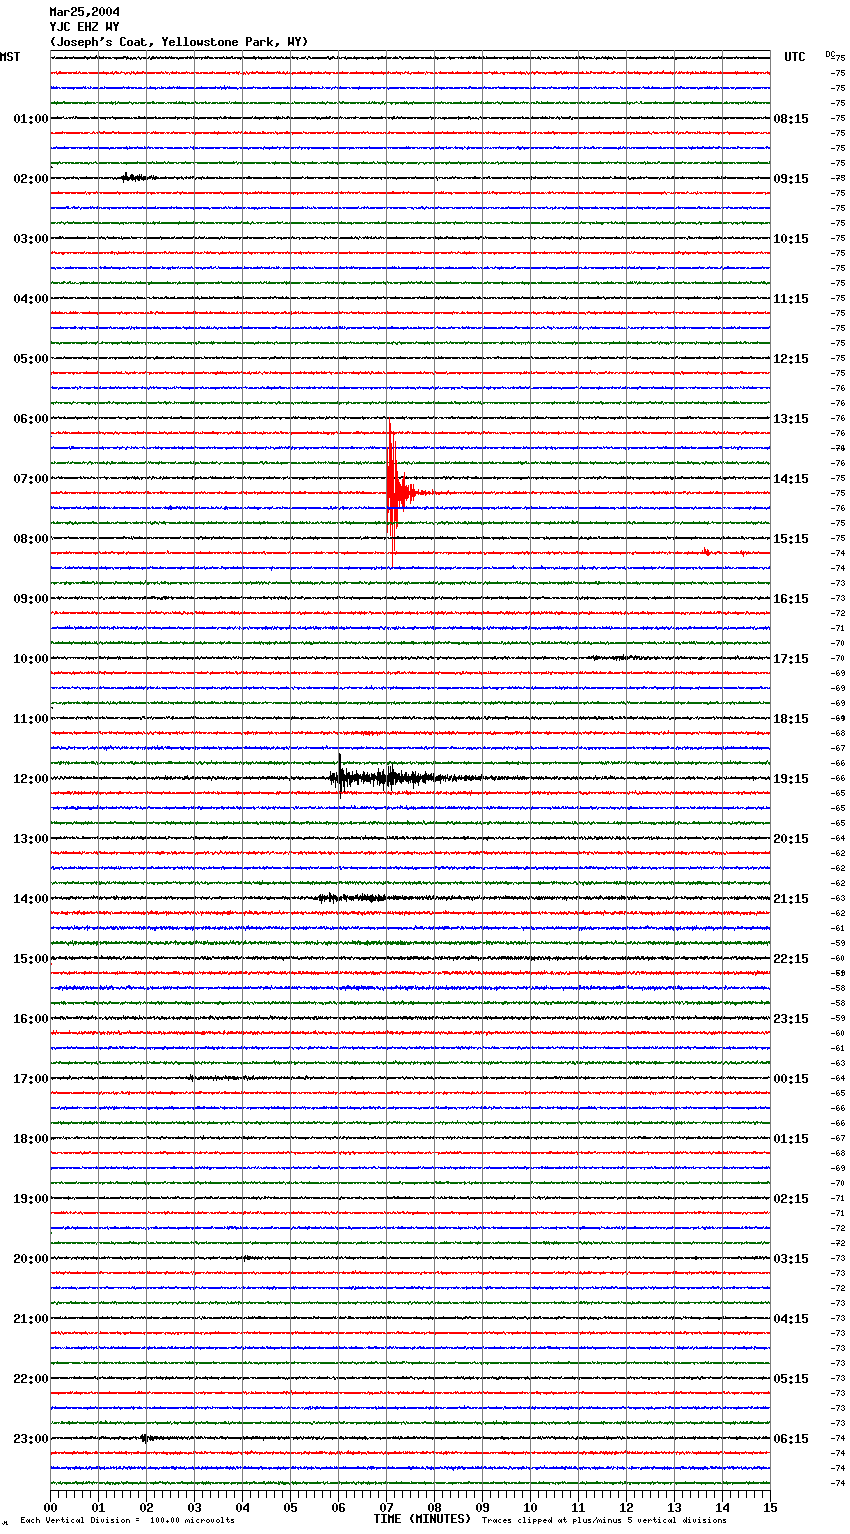The width and height of the screenshot is (850, 1534).
Task: Click the 13:15 UTC time label
Action: pyautogui.click(x=791, y=419)
